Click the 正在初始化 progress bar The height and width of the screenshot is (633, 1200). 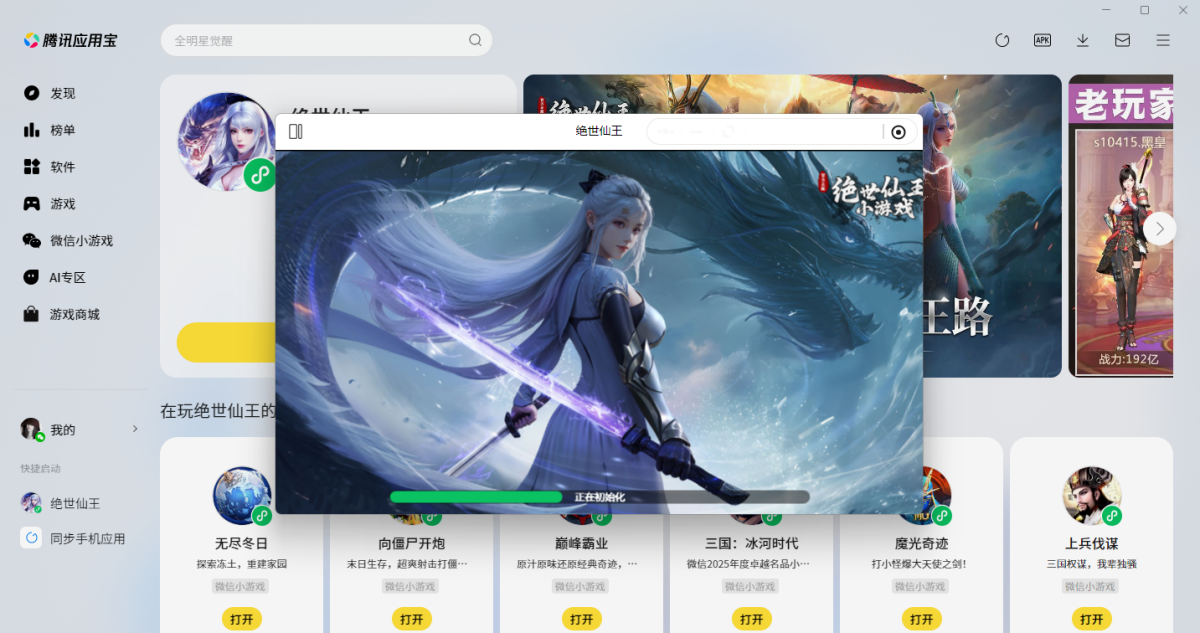coord(598,497)
